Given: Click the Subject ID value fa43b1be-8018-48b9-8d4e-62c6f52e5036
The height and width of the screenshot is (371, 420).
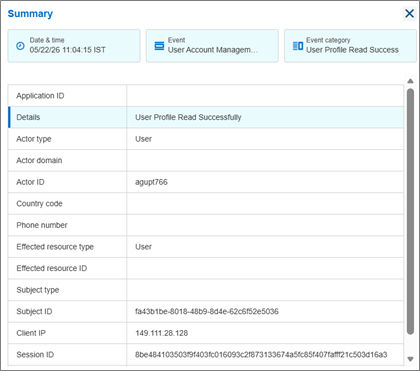Looking at the screenshot, I should pos(207,311).
